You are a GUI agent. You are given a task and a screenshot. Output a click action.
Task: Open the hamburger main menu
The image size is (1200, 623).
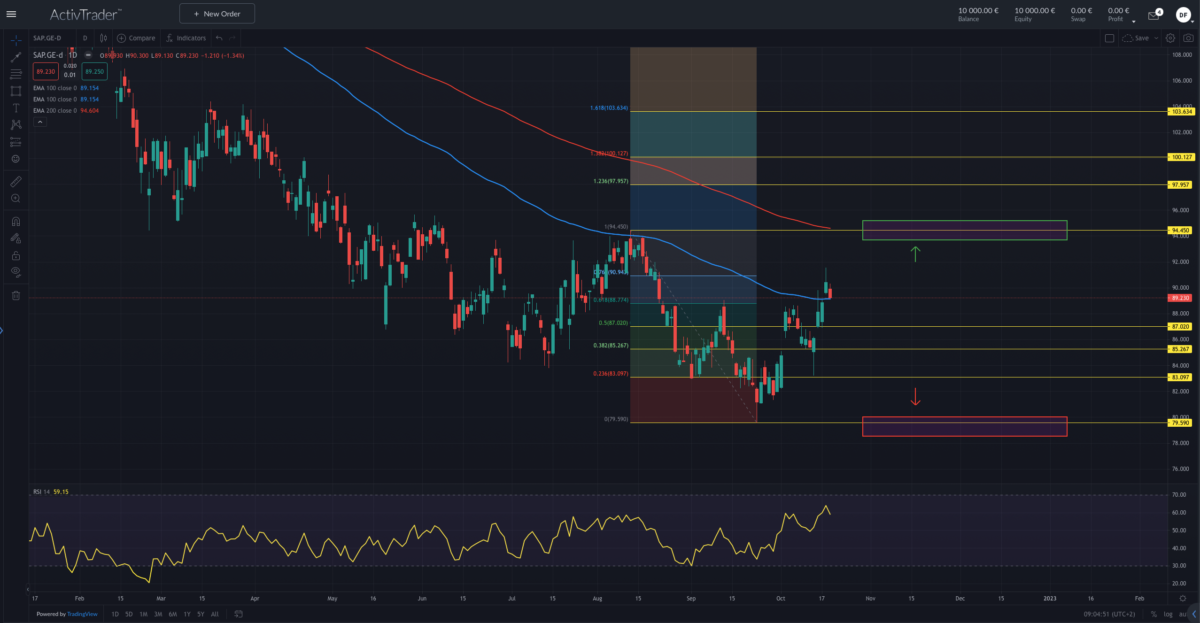tap(11, 14)
